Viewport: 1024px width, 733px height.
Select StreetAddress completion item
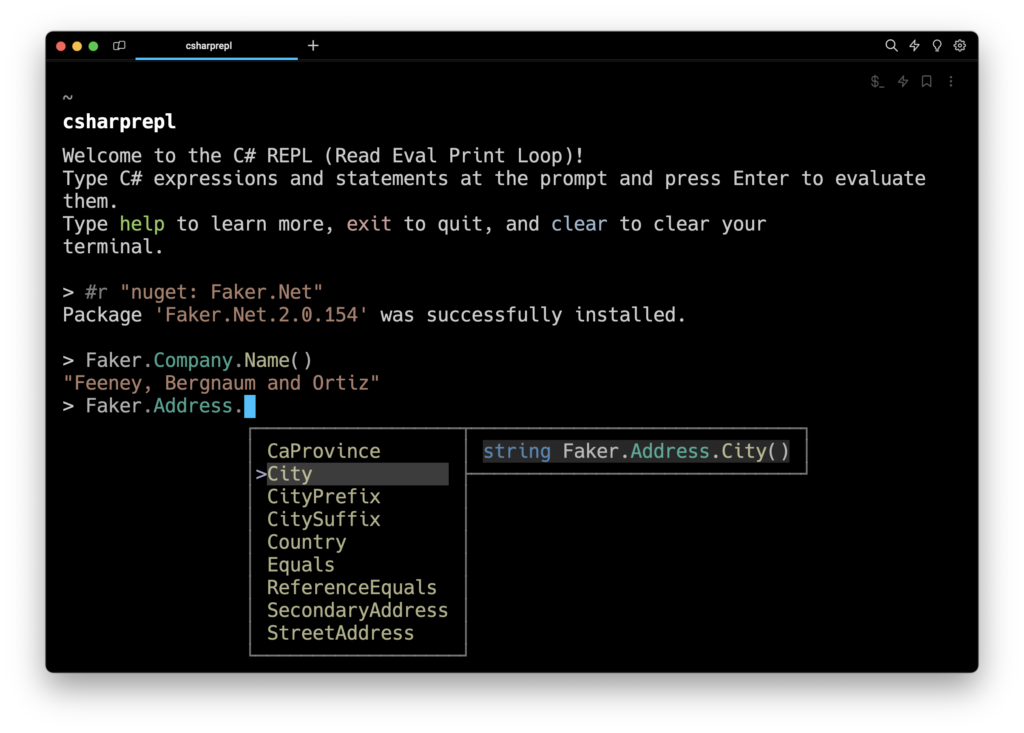[340, 633]
